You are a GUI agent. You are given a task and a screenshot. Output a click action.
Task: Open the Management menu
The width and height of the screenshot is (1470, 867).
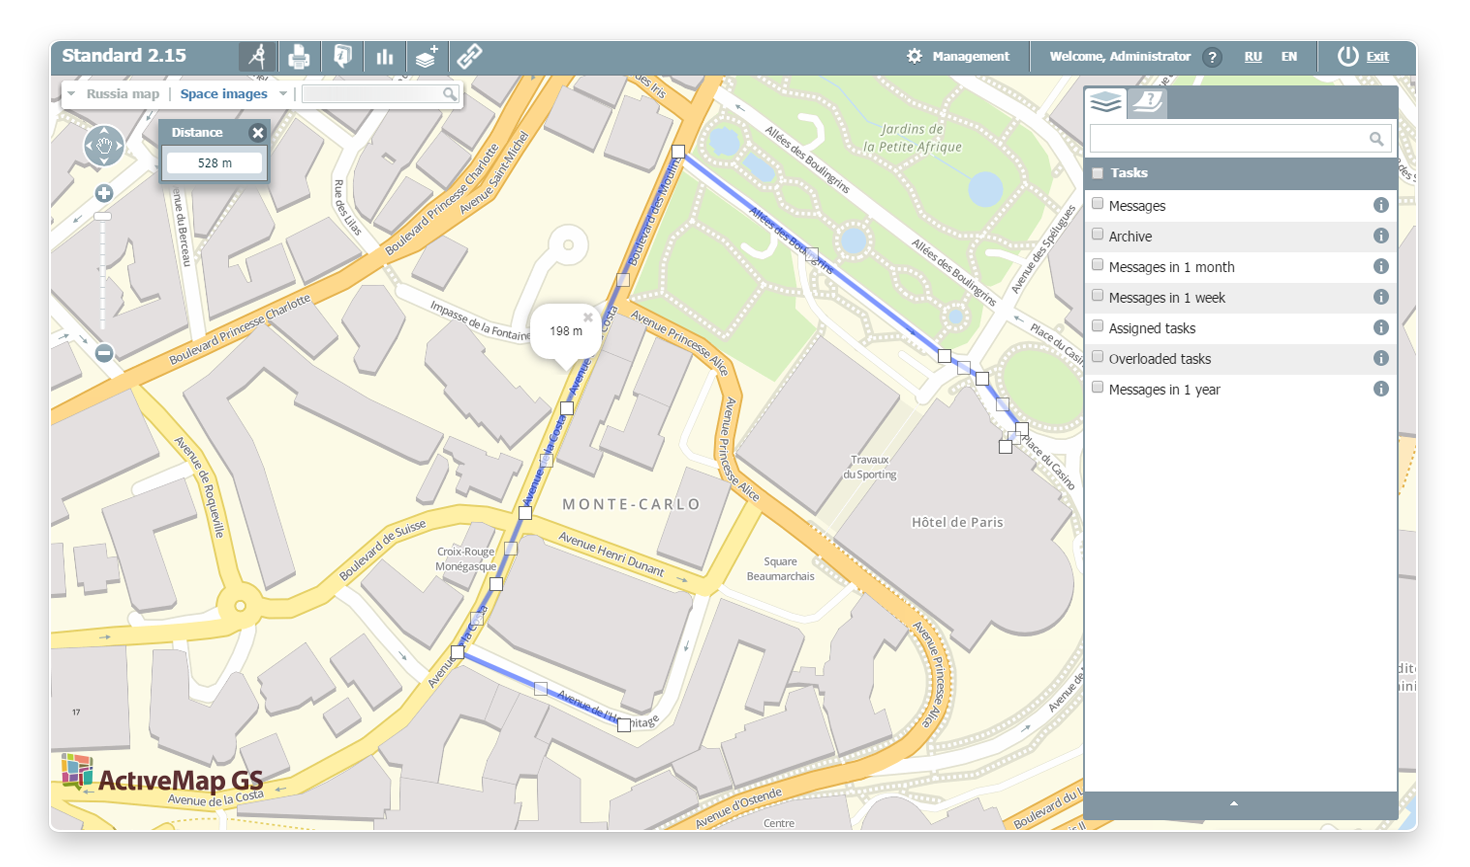pos(958,57)
